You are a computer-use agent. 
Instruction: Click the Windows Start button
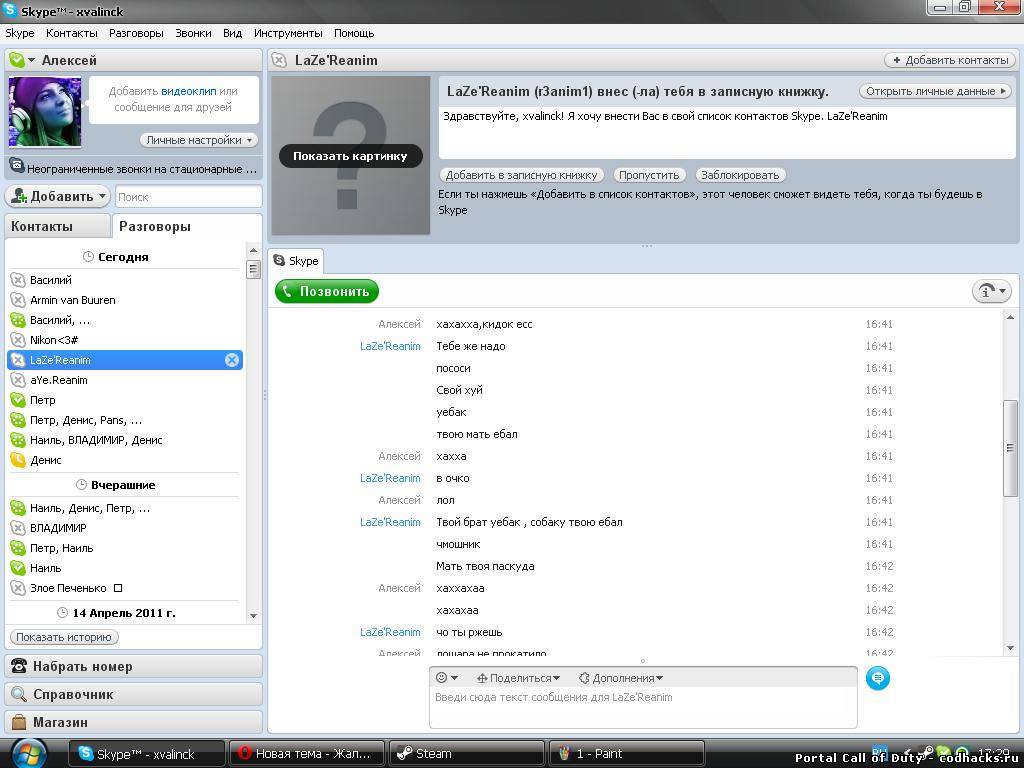[x=29, y=754]
